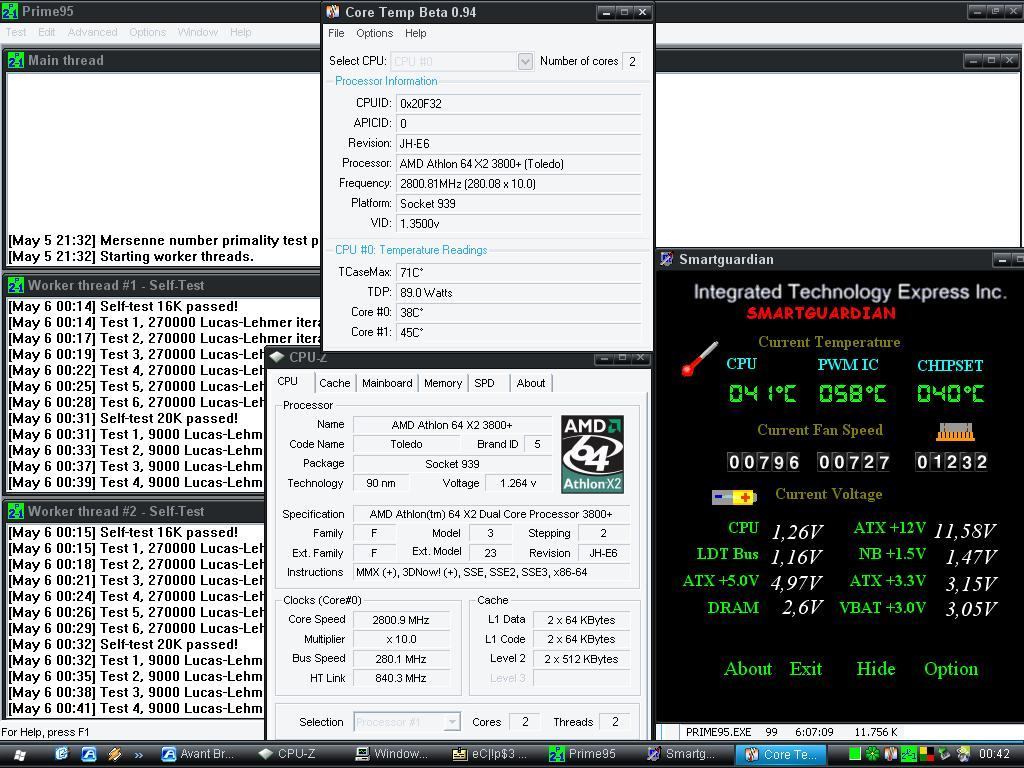
Task: Click the Internet Explorer quick launch icon
Action: [x=61, y=754]
